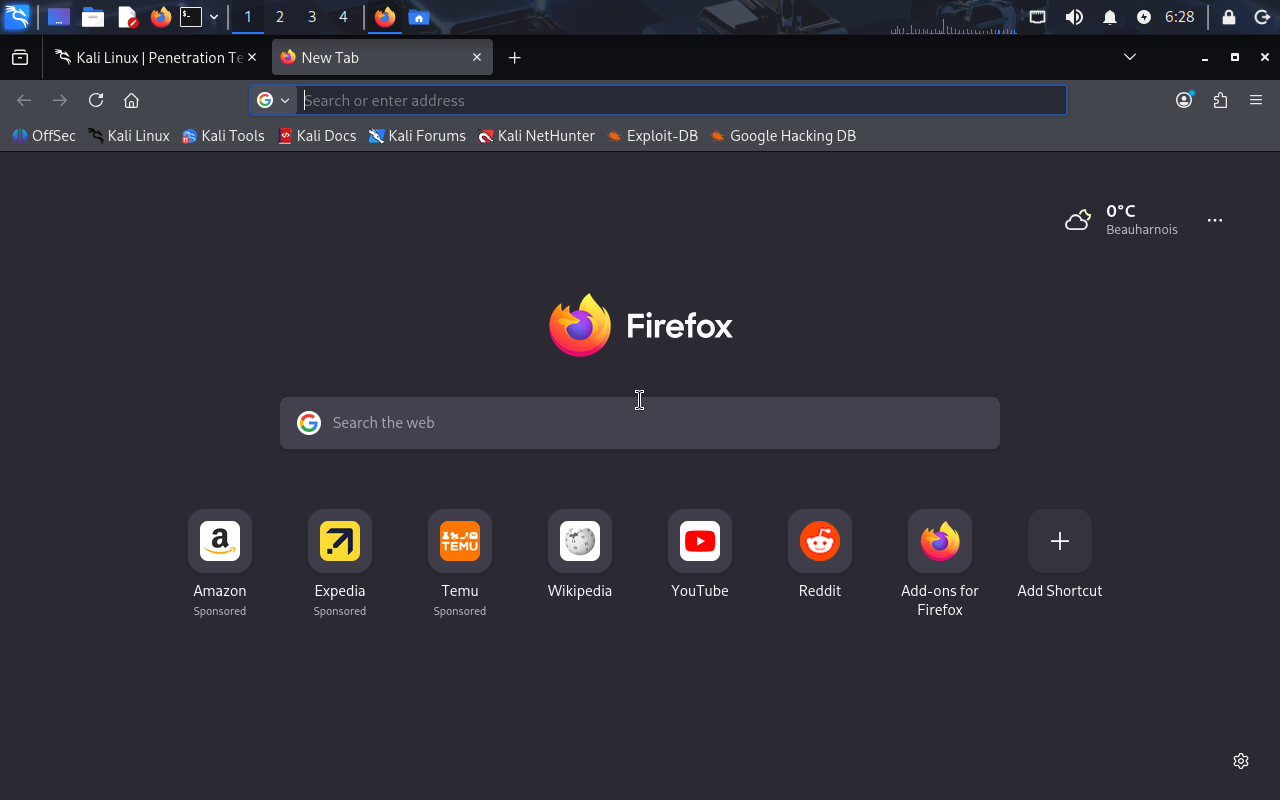The image size is (1280, 800).
Task: Click the volume speaker icon in panel
Action: tap(1074, 17)
